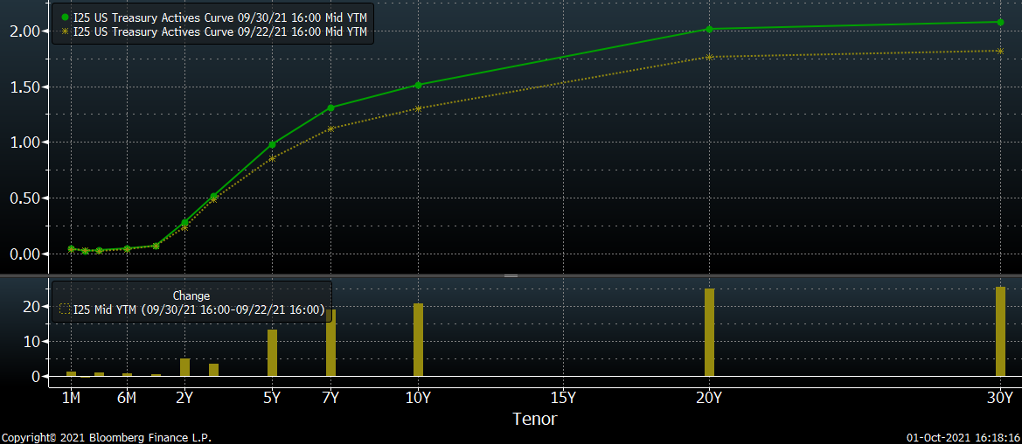Image resolution: width=1022 pixels, height=444 pixels.
Task: Click the 2Y tenor axis label
Action: (x=184, y=398)
